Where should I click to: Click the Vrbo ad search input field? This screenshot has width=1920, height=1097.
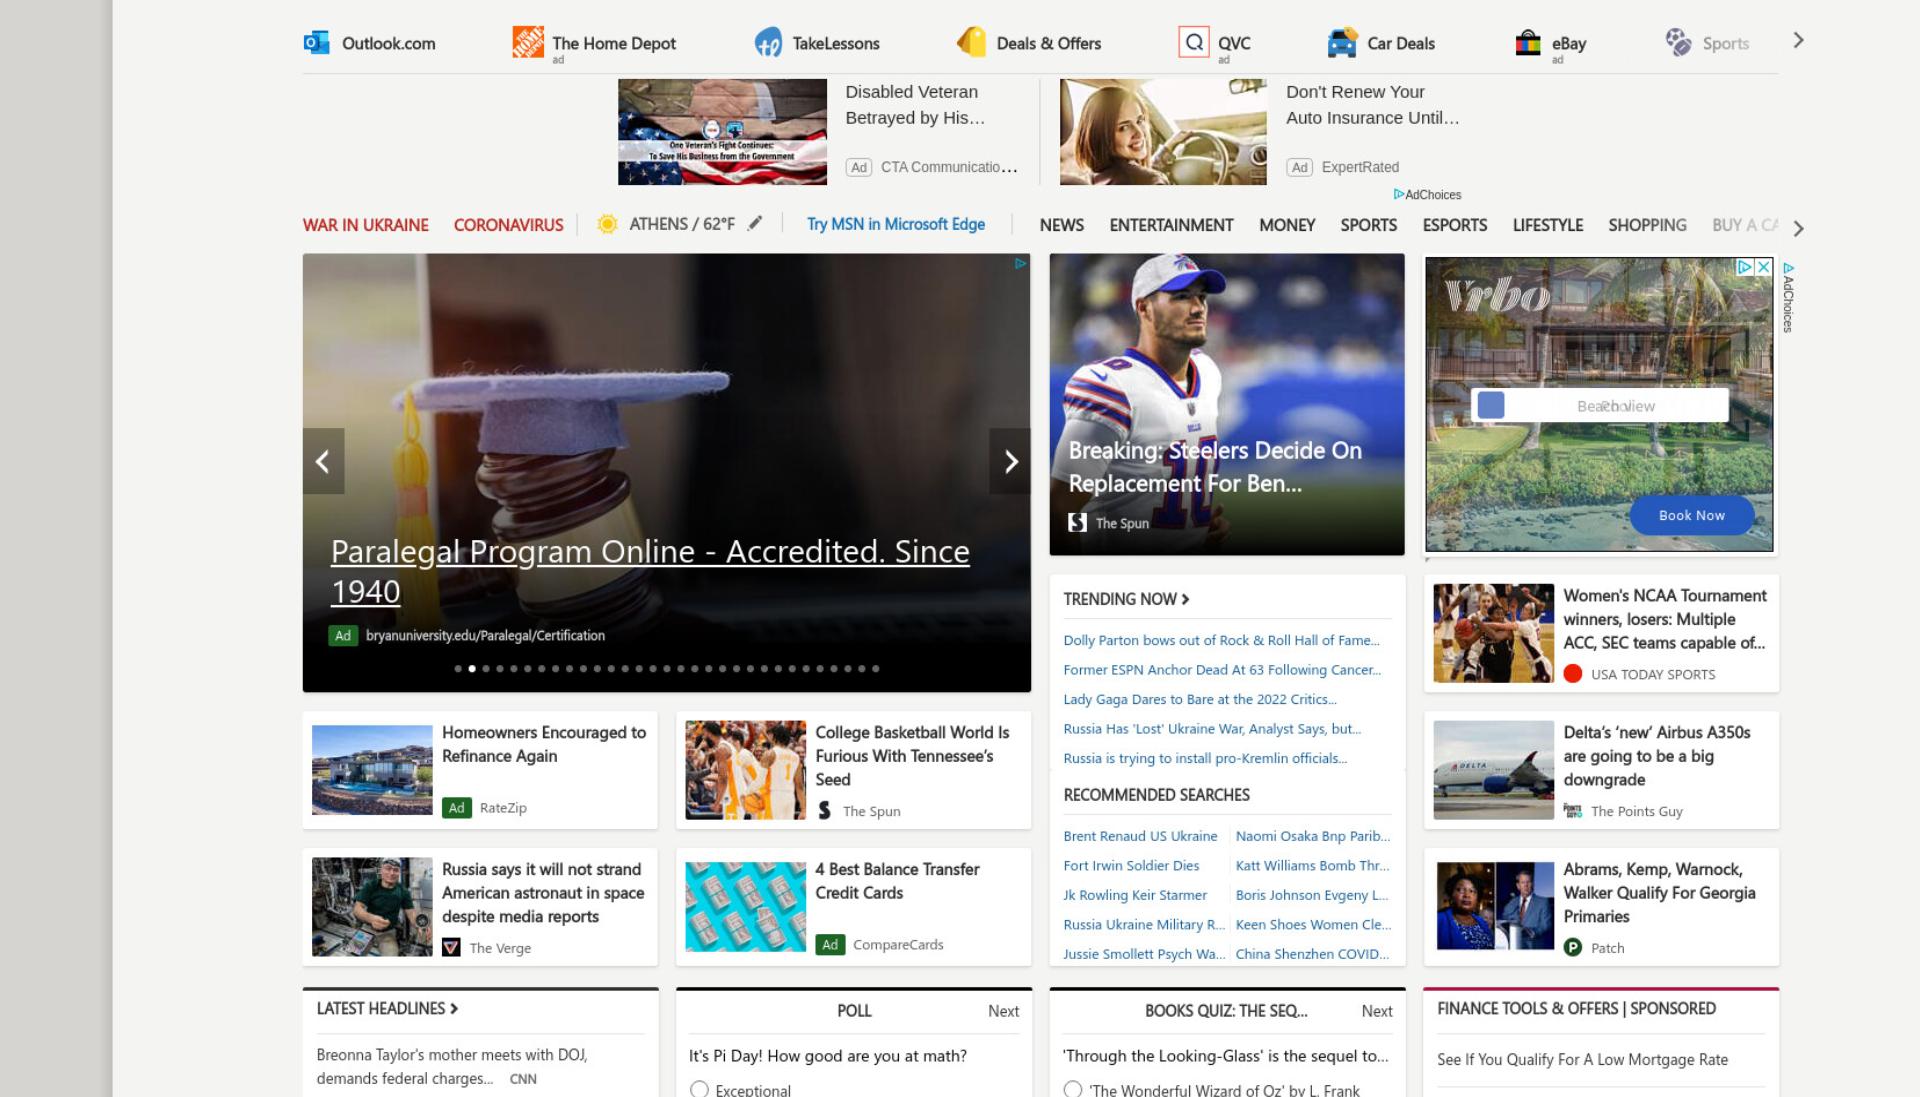click(1599, 405)
